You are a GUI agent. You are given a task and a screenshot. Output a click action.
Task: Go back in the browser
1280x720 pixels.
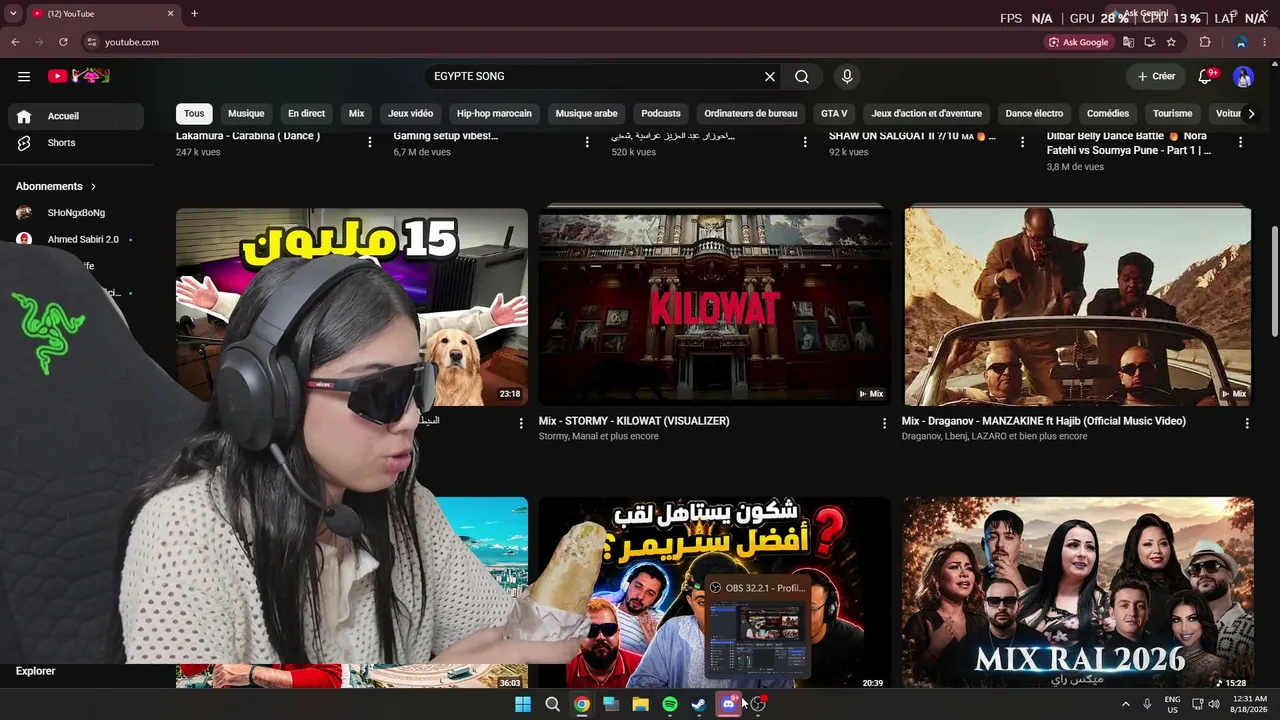pos(15,42)
